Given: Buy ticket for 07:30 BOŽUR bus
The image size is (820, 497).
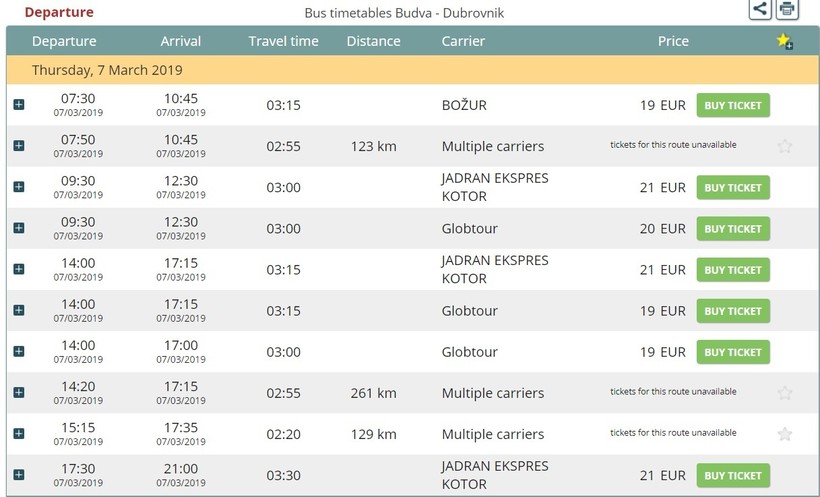Looking at the screenshot, I should pyautogui.click(x=733, y=105).
